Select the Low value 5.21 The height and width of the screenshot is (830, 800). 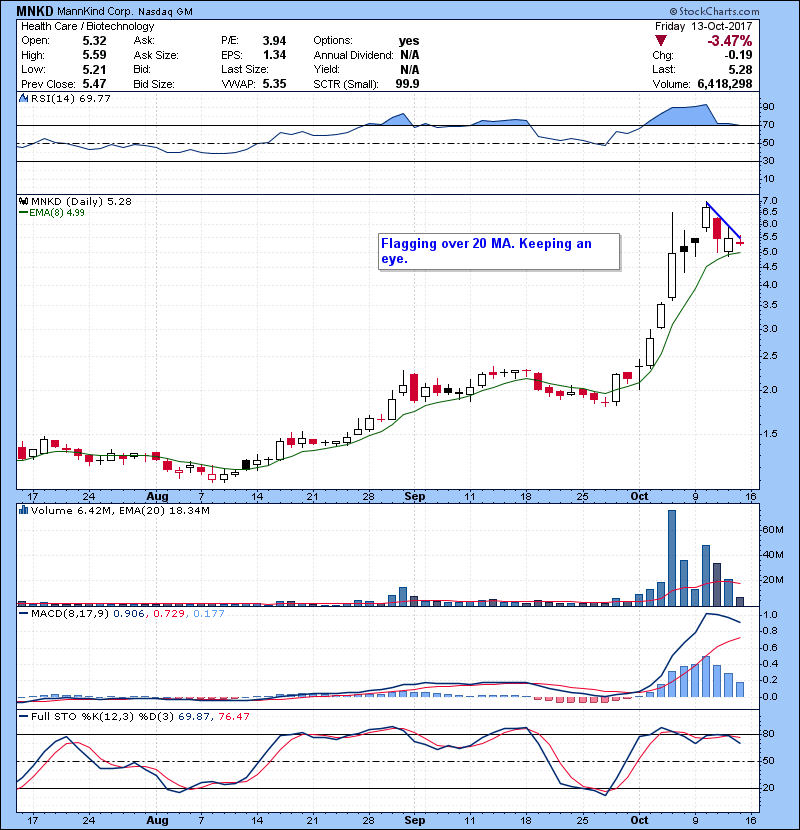pyautogui.click(x=94, y=70)
